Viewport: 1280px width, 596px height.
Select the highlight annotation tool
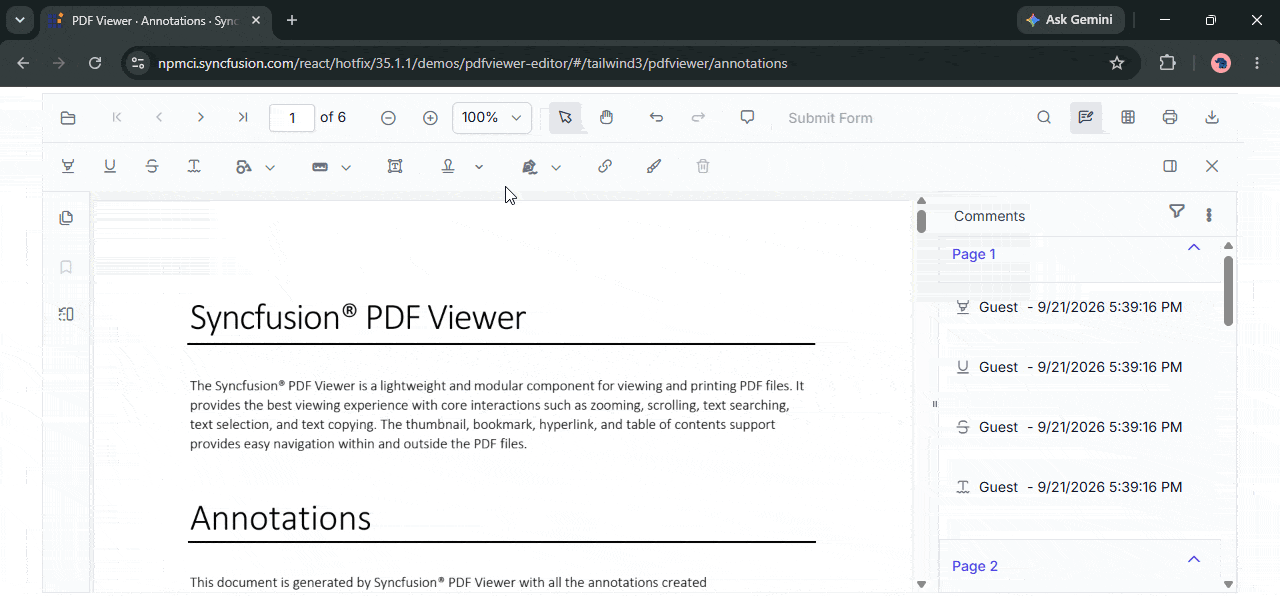coord(68,167)
